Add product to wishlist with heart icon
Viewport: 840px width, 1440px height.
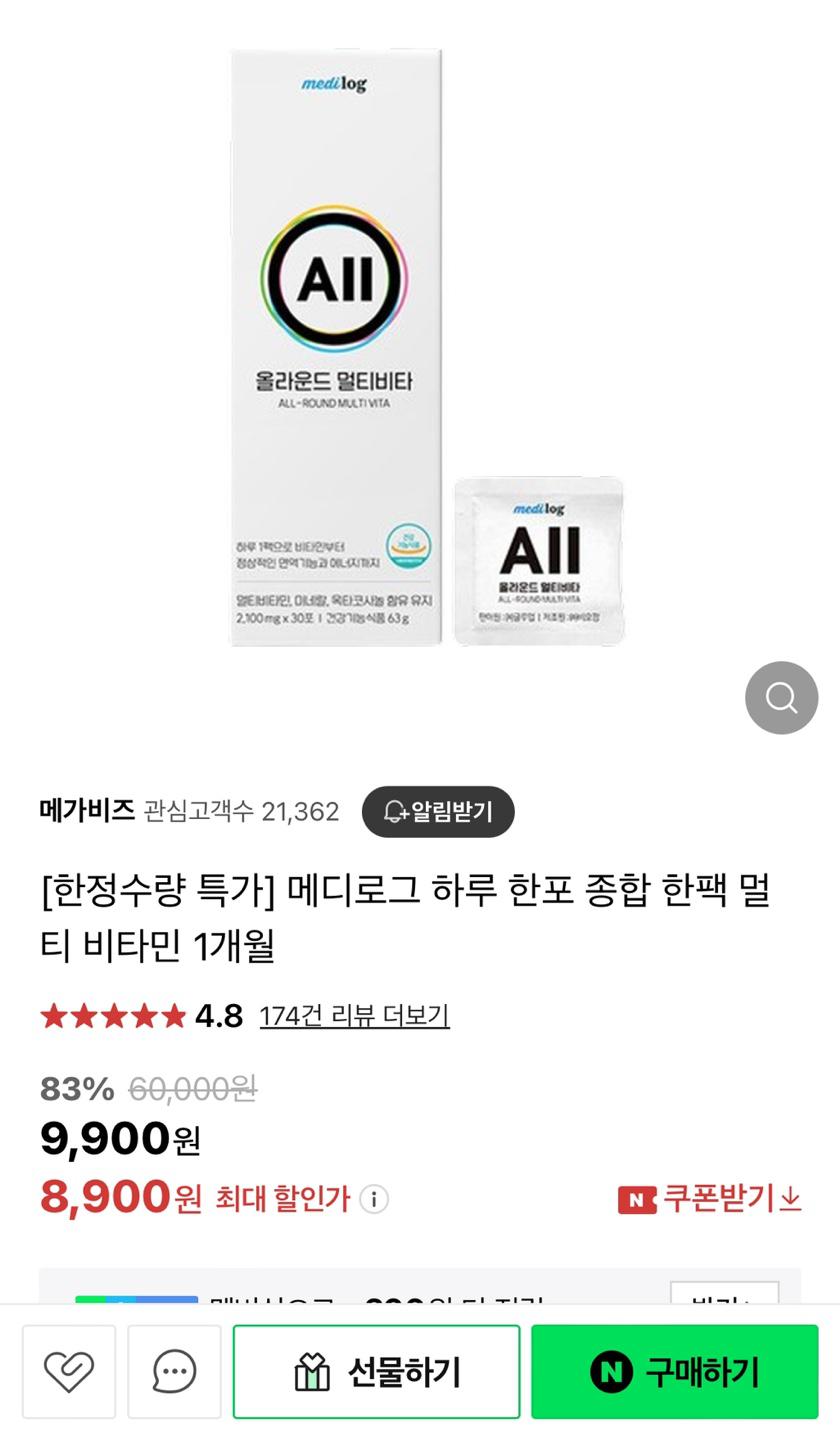[69, 1371]
